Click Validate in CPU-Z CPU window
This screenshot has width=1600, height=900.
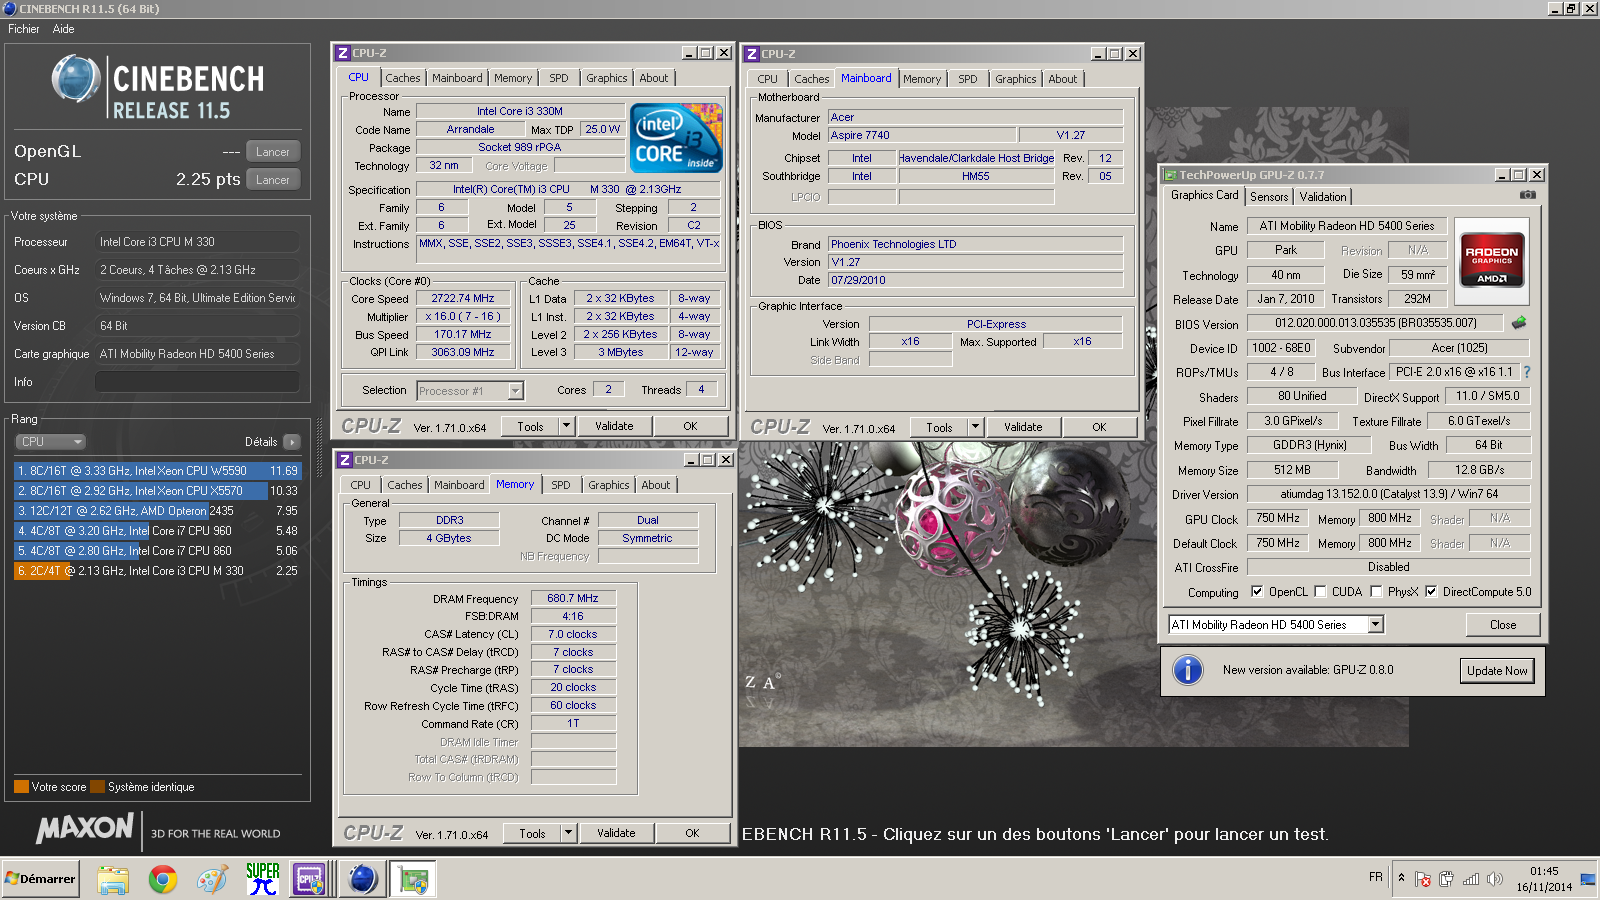coord(614,426)
